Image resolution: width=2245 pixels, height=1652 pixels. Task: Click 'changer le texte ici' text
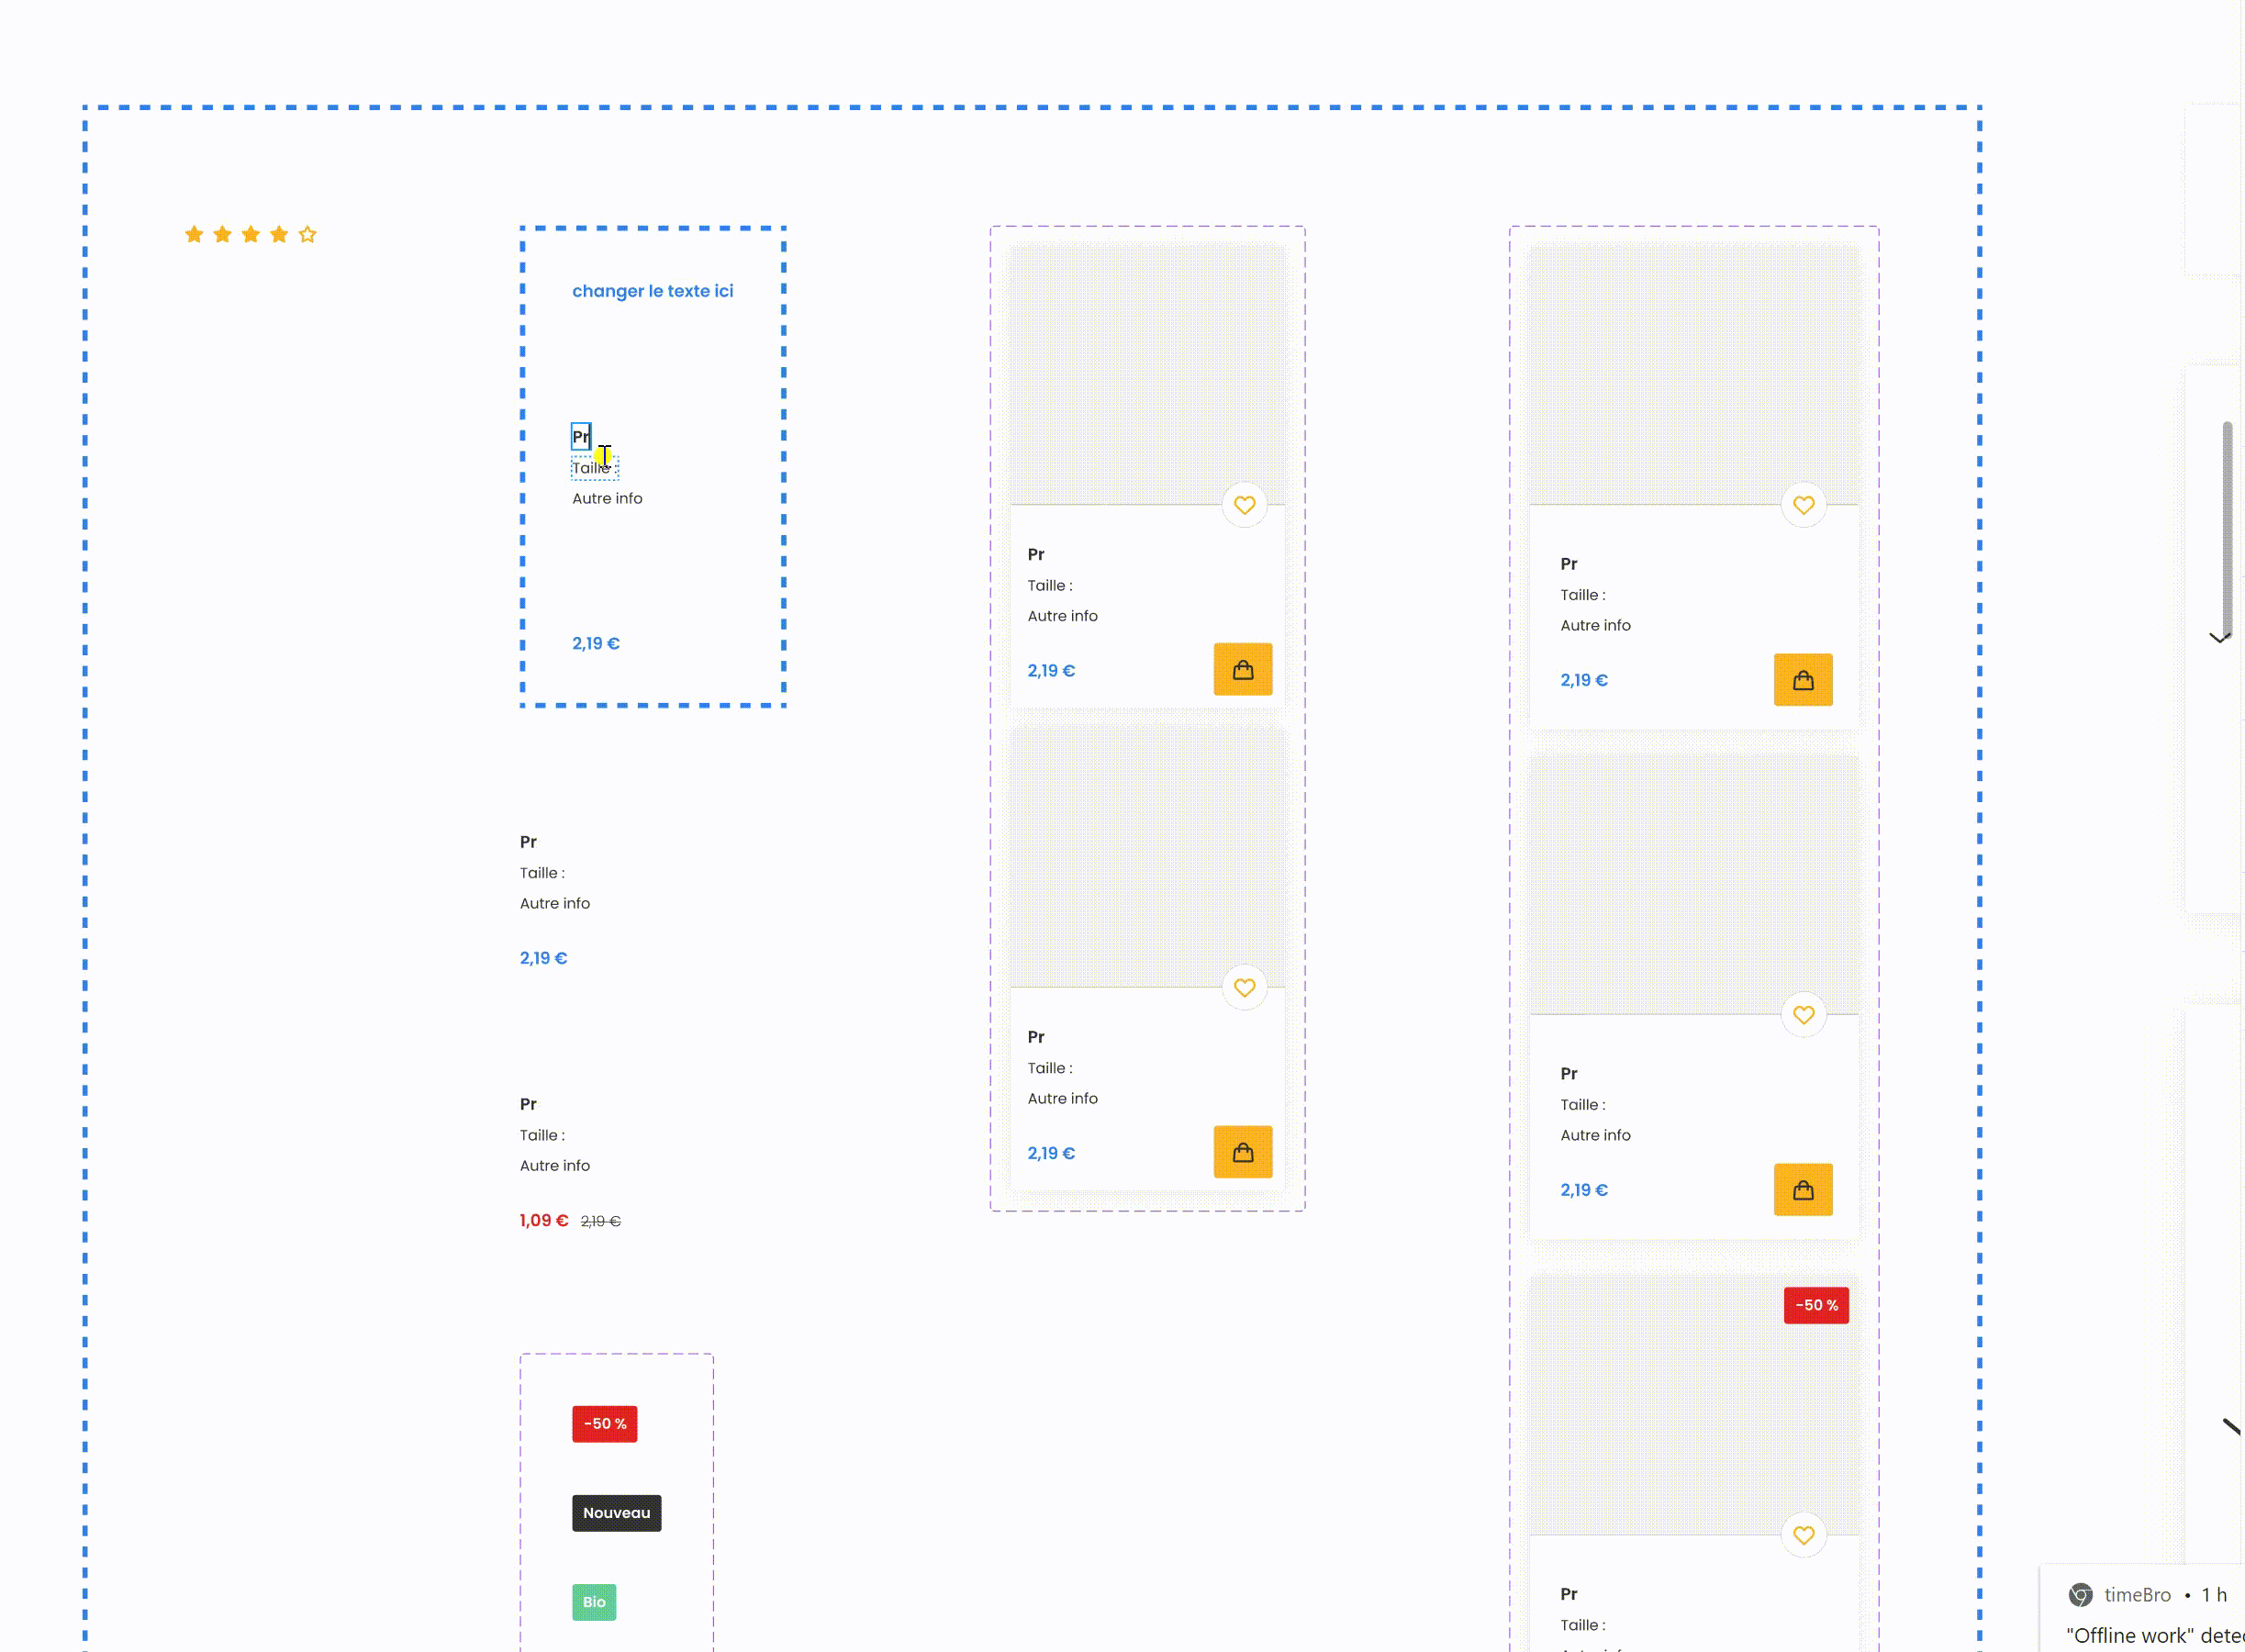pos(652,291)
